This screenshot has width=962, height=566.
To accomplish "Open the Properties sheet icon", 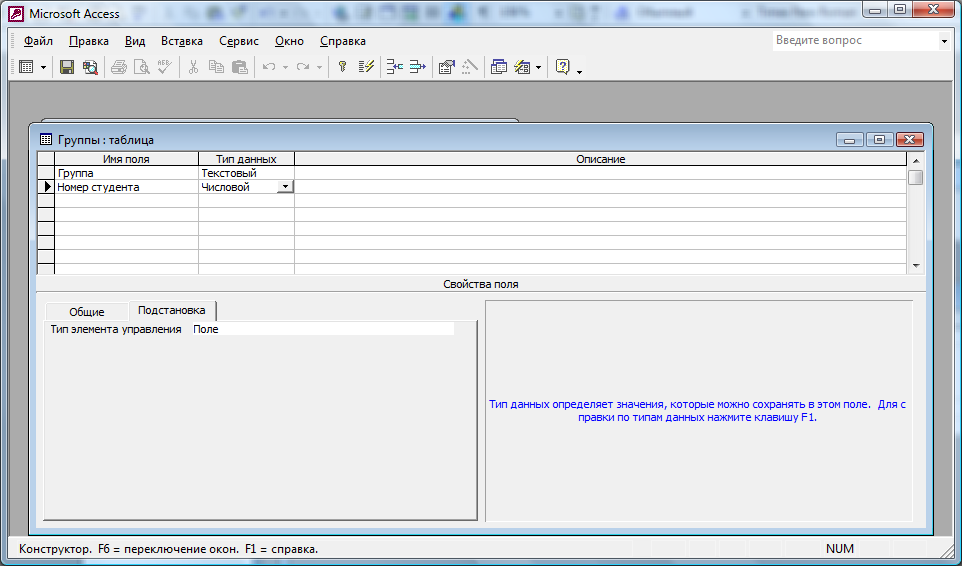I will coord(447,67).
